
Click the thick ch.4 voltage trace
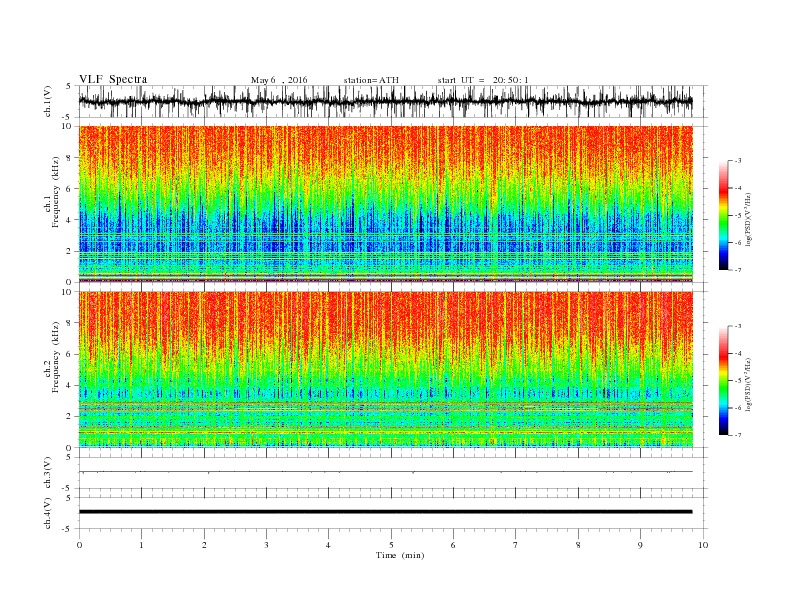pyautogui.click(x=385, y=512)
